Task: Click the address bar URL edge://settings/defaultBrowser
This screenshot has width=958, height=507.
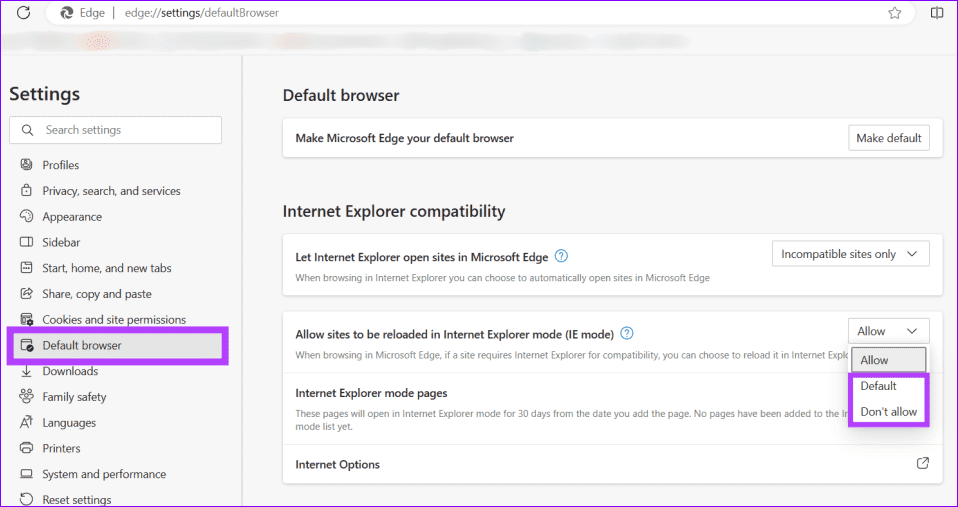Action: tap(202, 13)
